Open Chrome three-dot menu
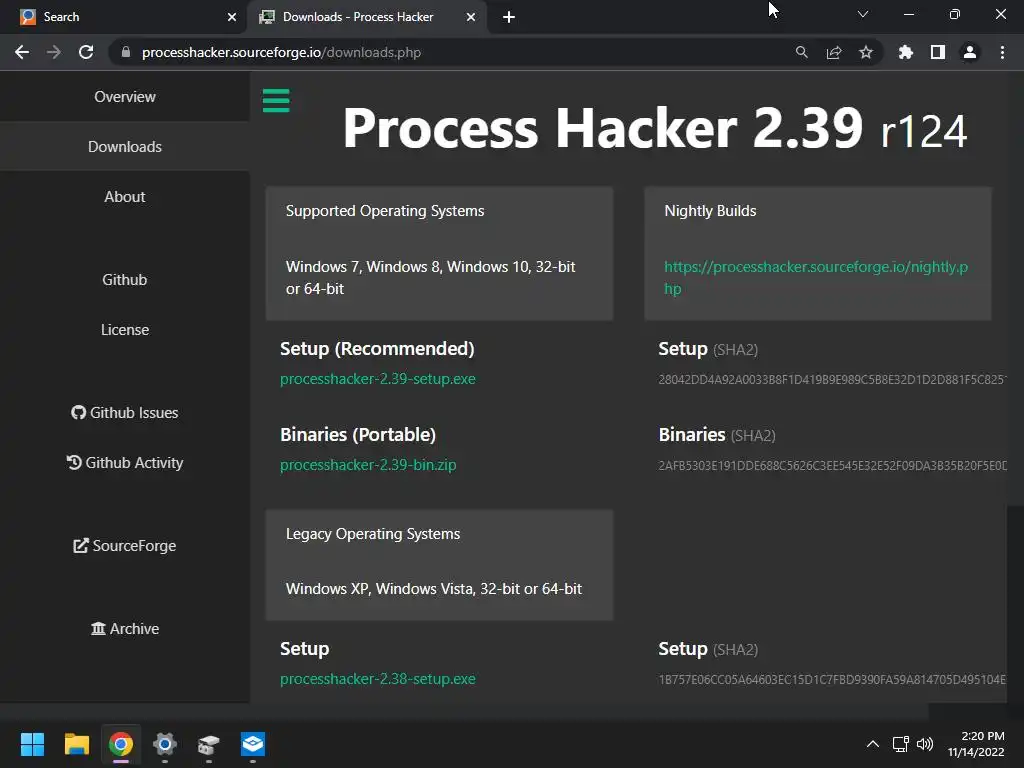 tap(1002, 52)
